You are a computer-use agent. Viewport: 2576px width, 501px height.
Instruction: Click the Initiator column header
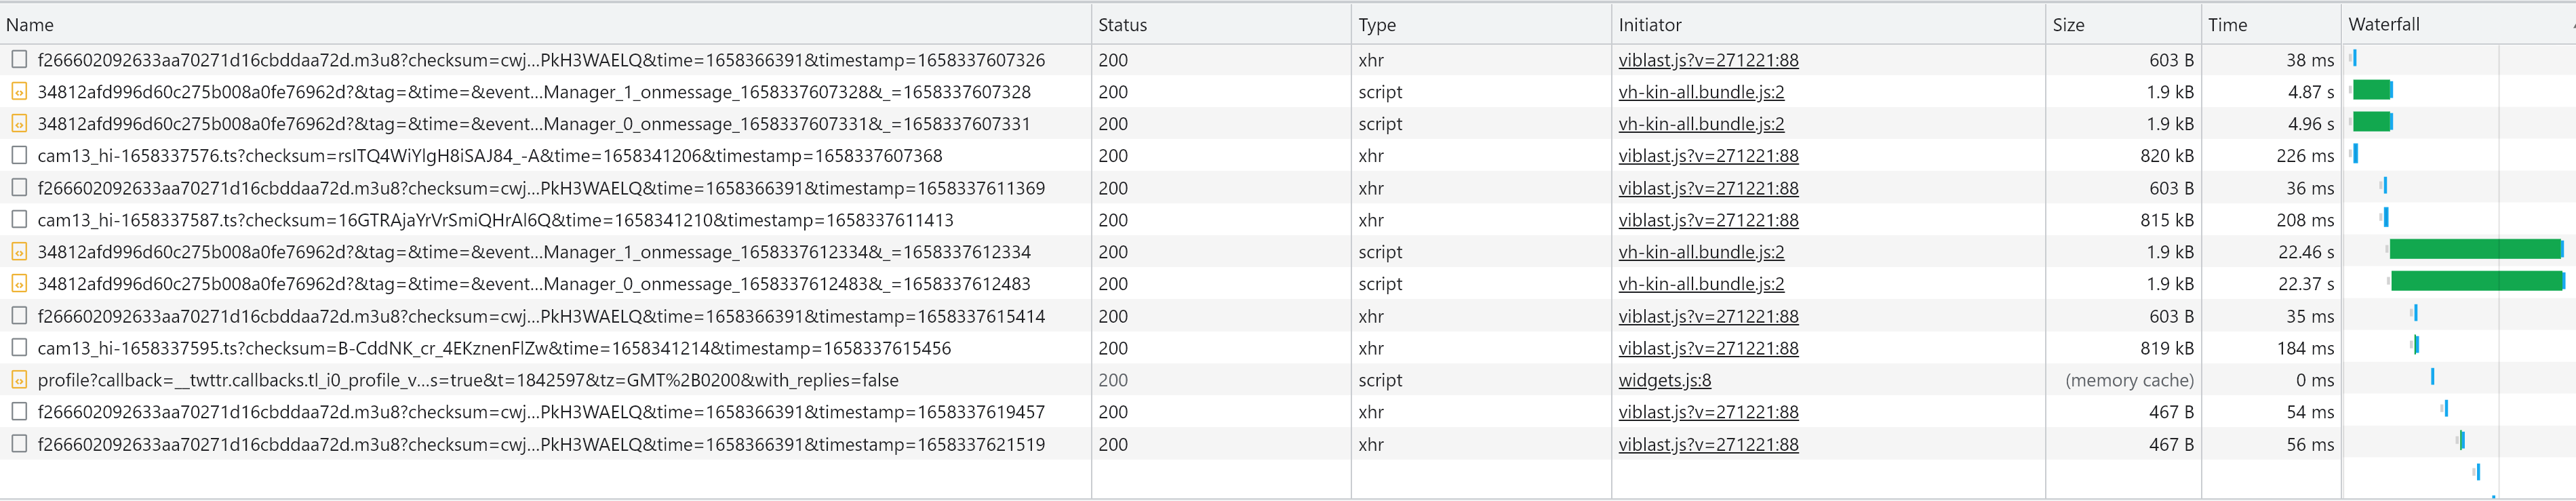1650,25
